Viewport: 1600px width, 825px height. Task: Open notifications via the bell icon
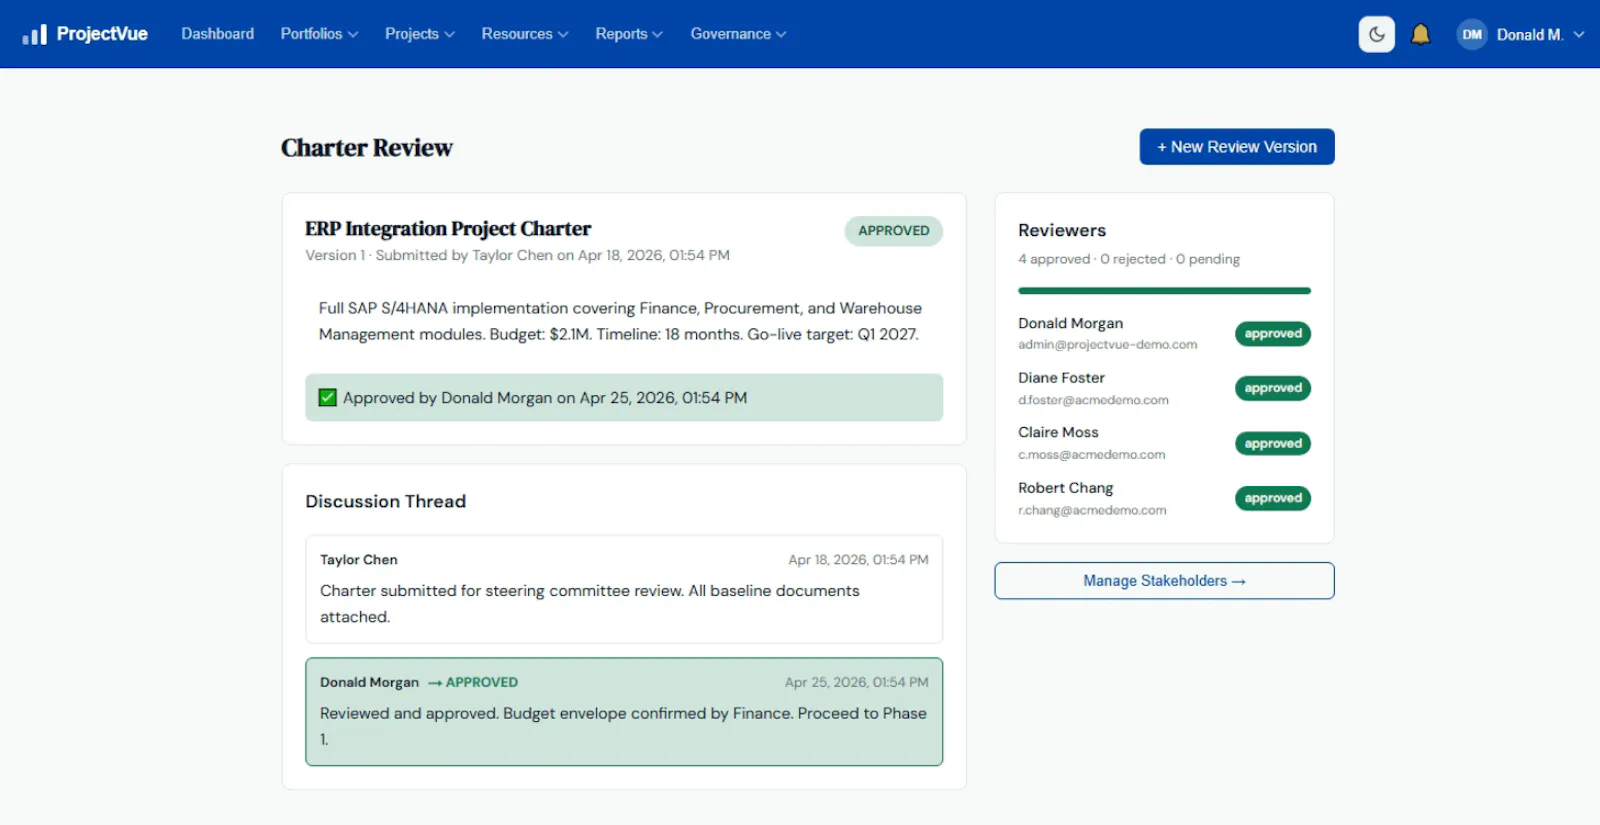[x=1420, y=34]
